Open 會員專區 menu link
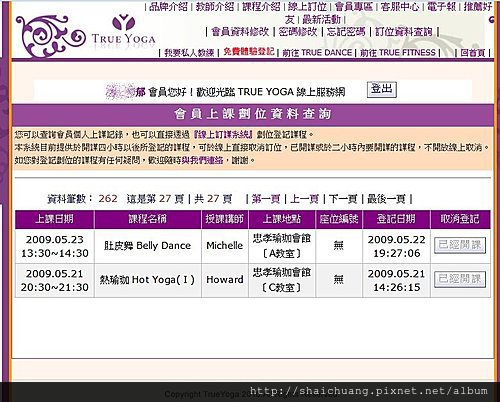 tap(354, 7)
